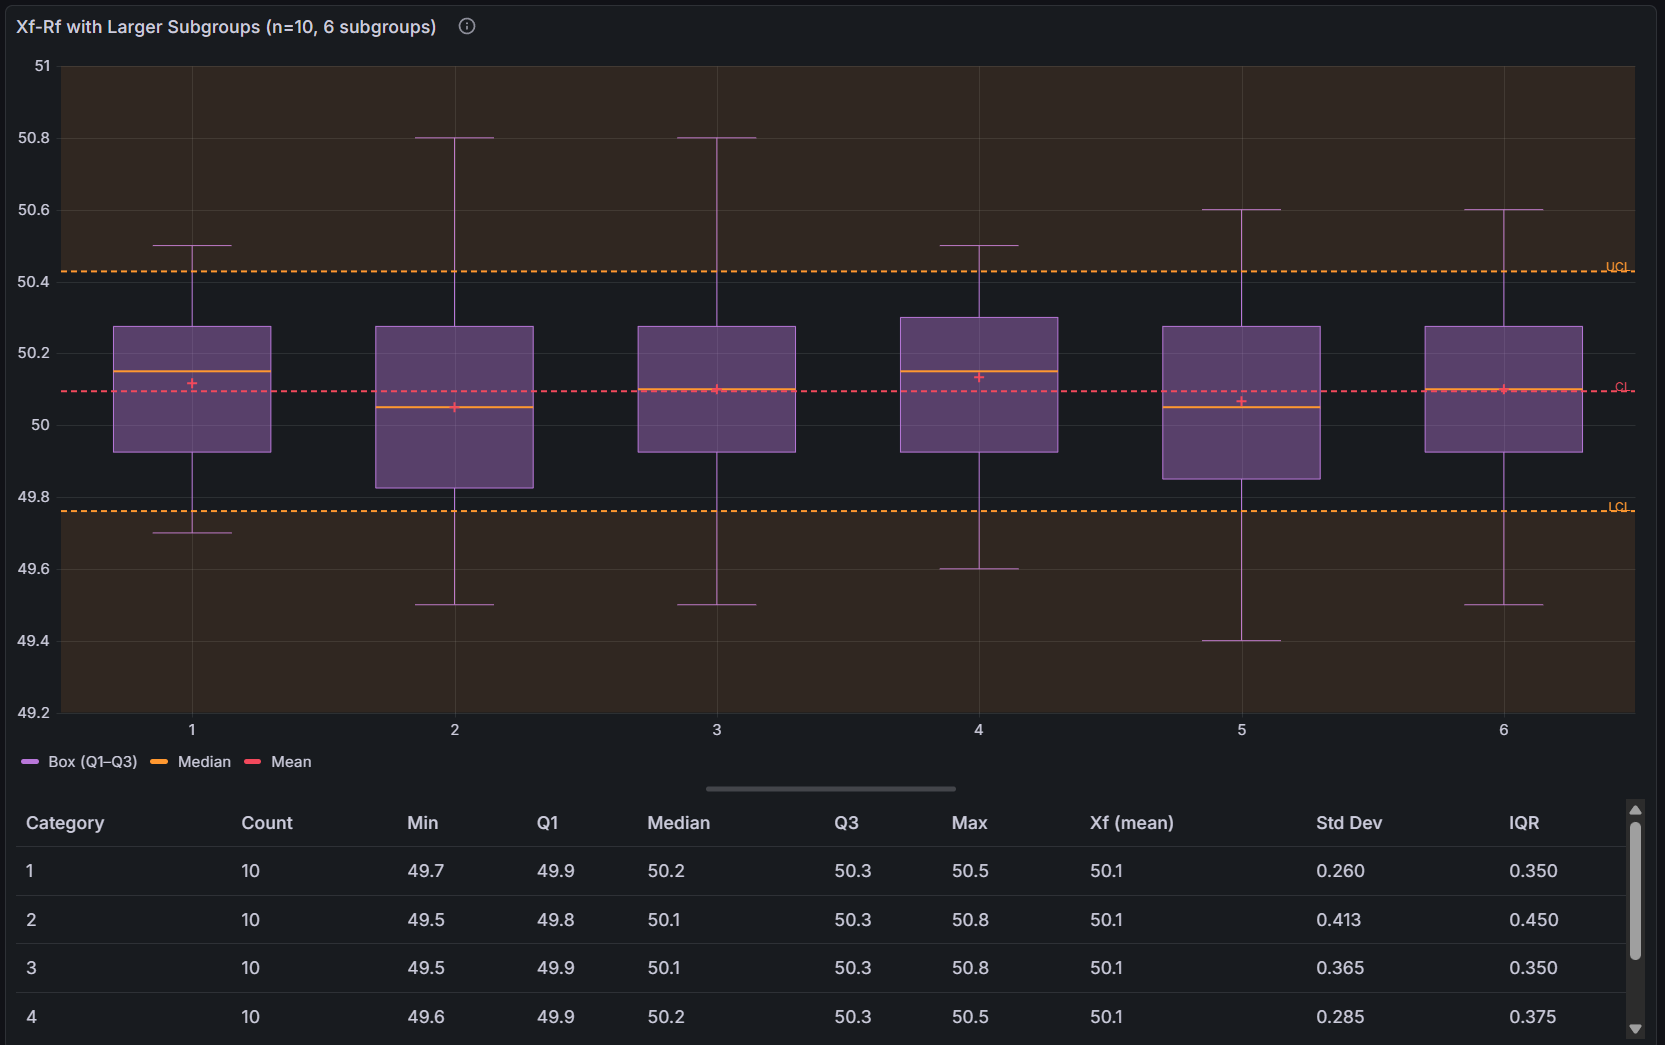The image size is (1665, 1045).
Task: Click the IQR value 0.450
Action: (x=1534, y=920)
